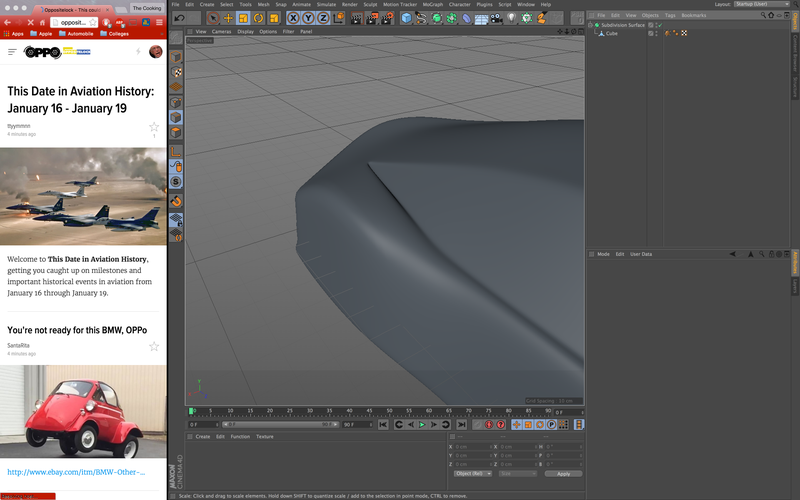Open 'This Date in Aviation History' article
This screenshot has height=500, width=800.
(x=81, y=99)
